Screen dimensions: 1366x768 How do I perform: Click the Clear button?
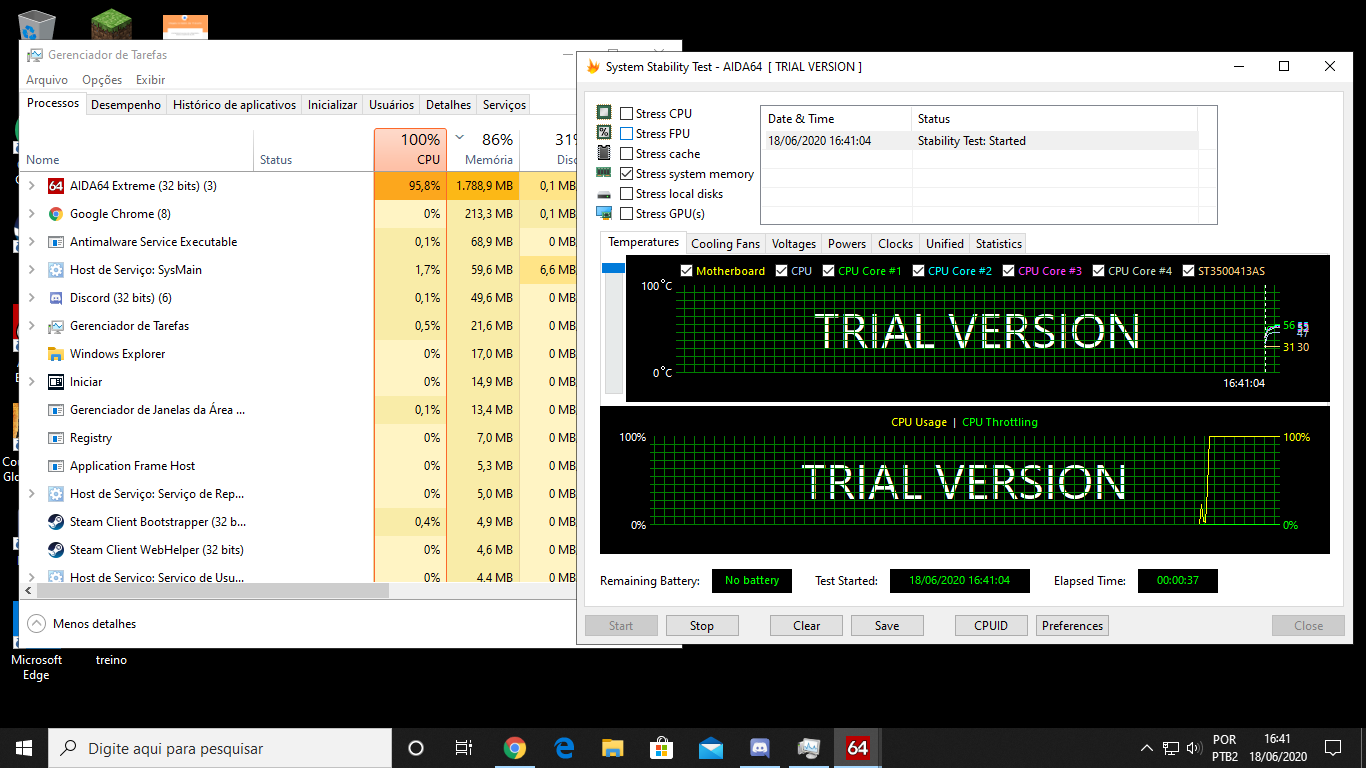coord(807,626)
